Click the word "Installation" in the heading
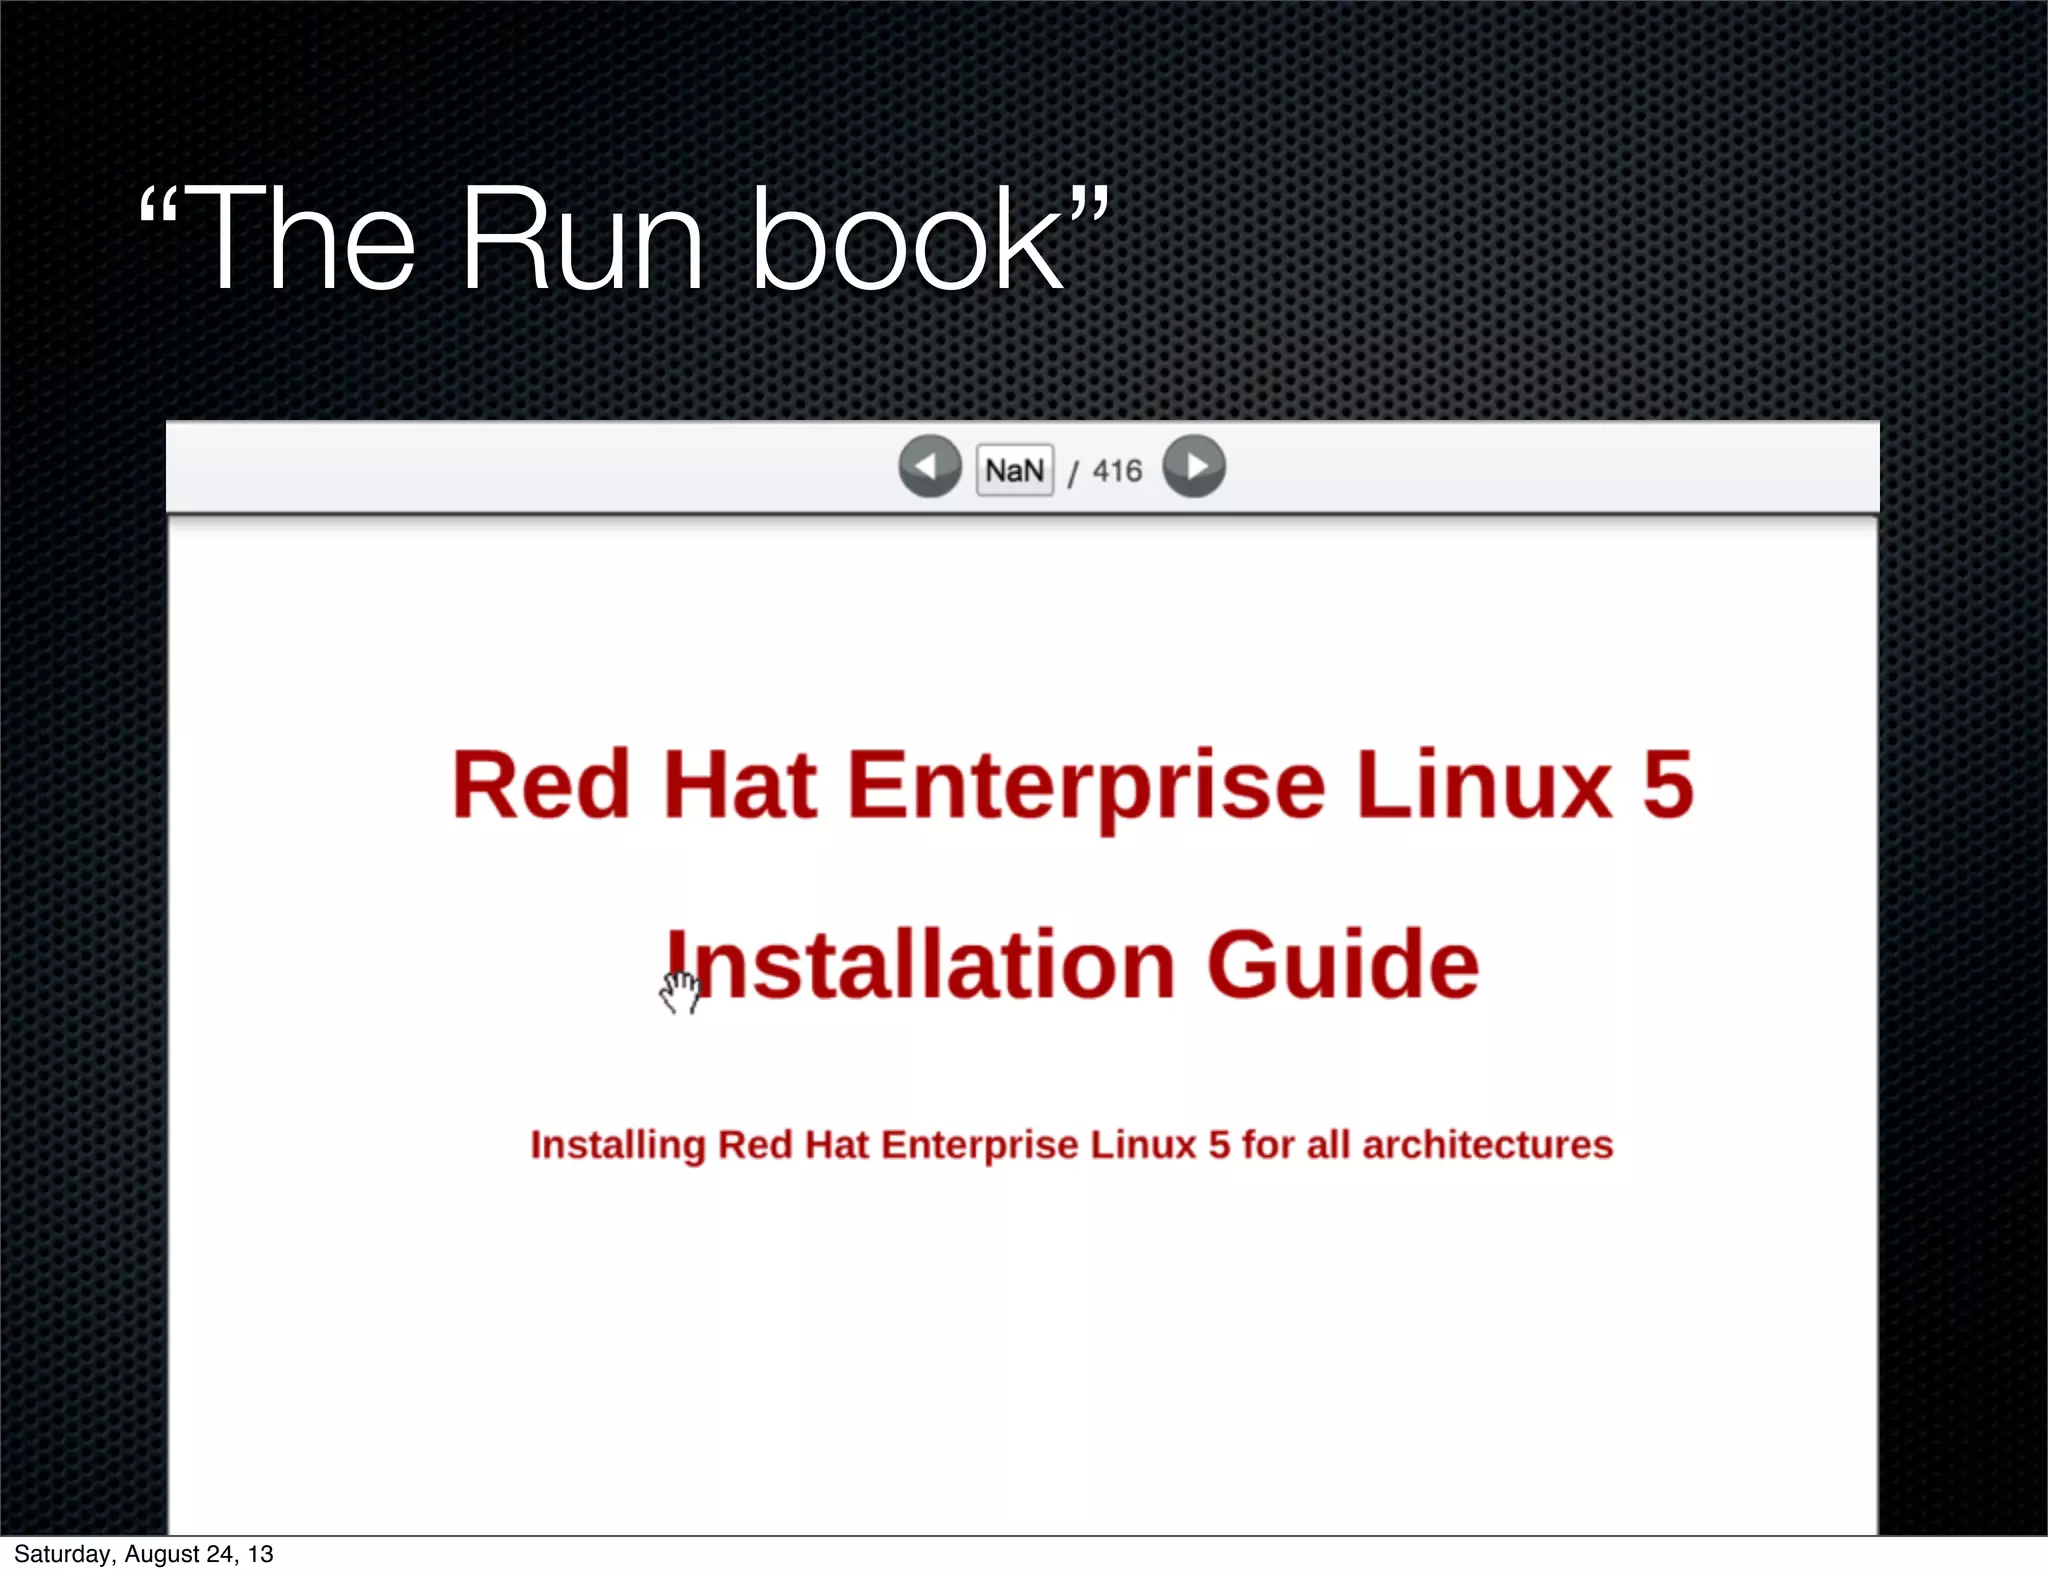Viewport: 2048px width, 1576px height. tap(921, 965)
